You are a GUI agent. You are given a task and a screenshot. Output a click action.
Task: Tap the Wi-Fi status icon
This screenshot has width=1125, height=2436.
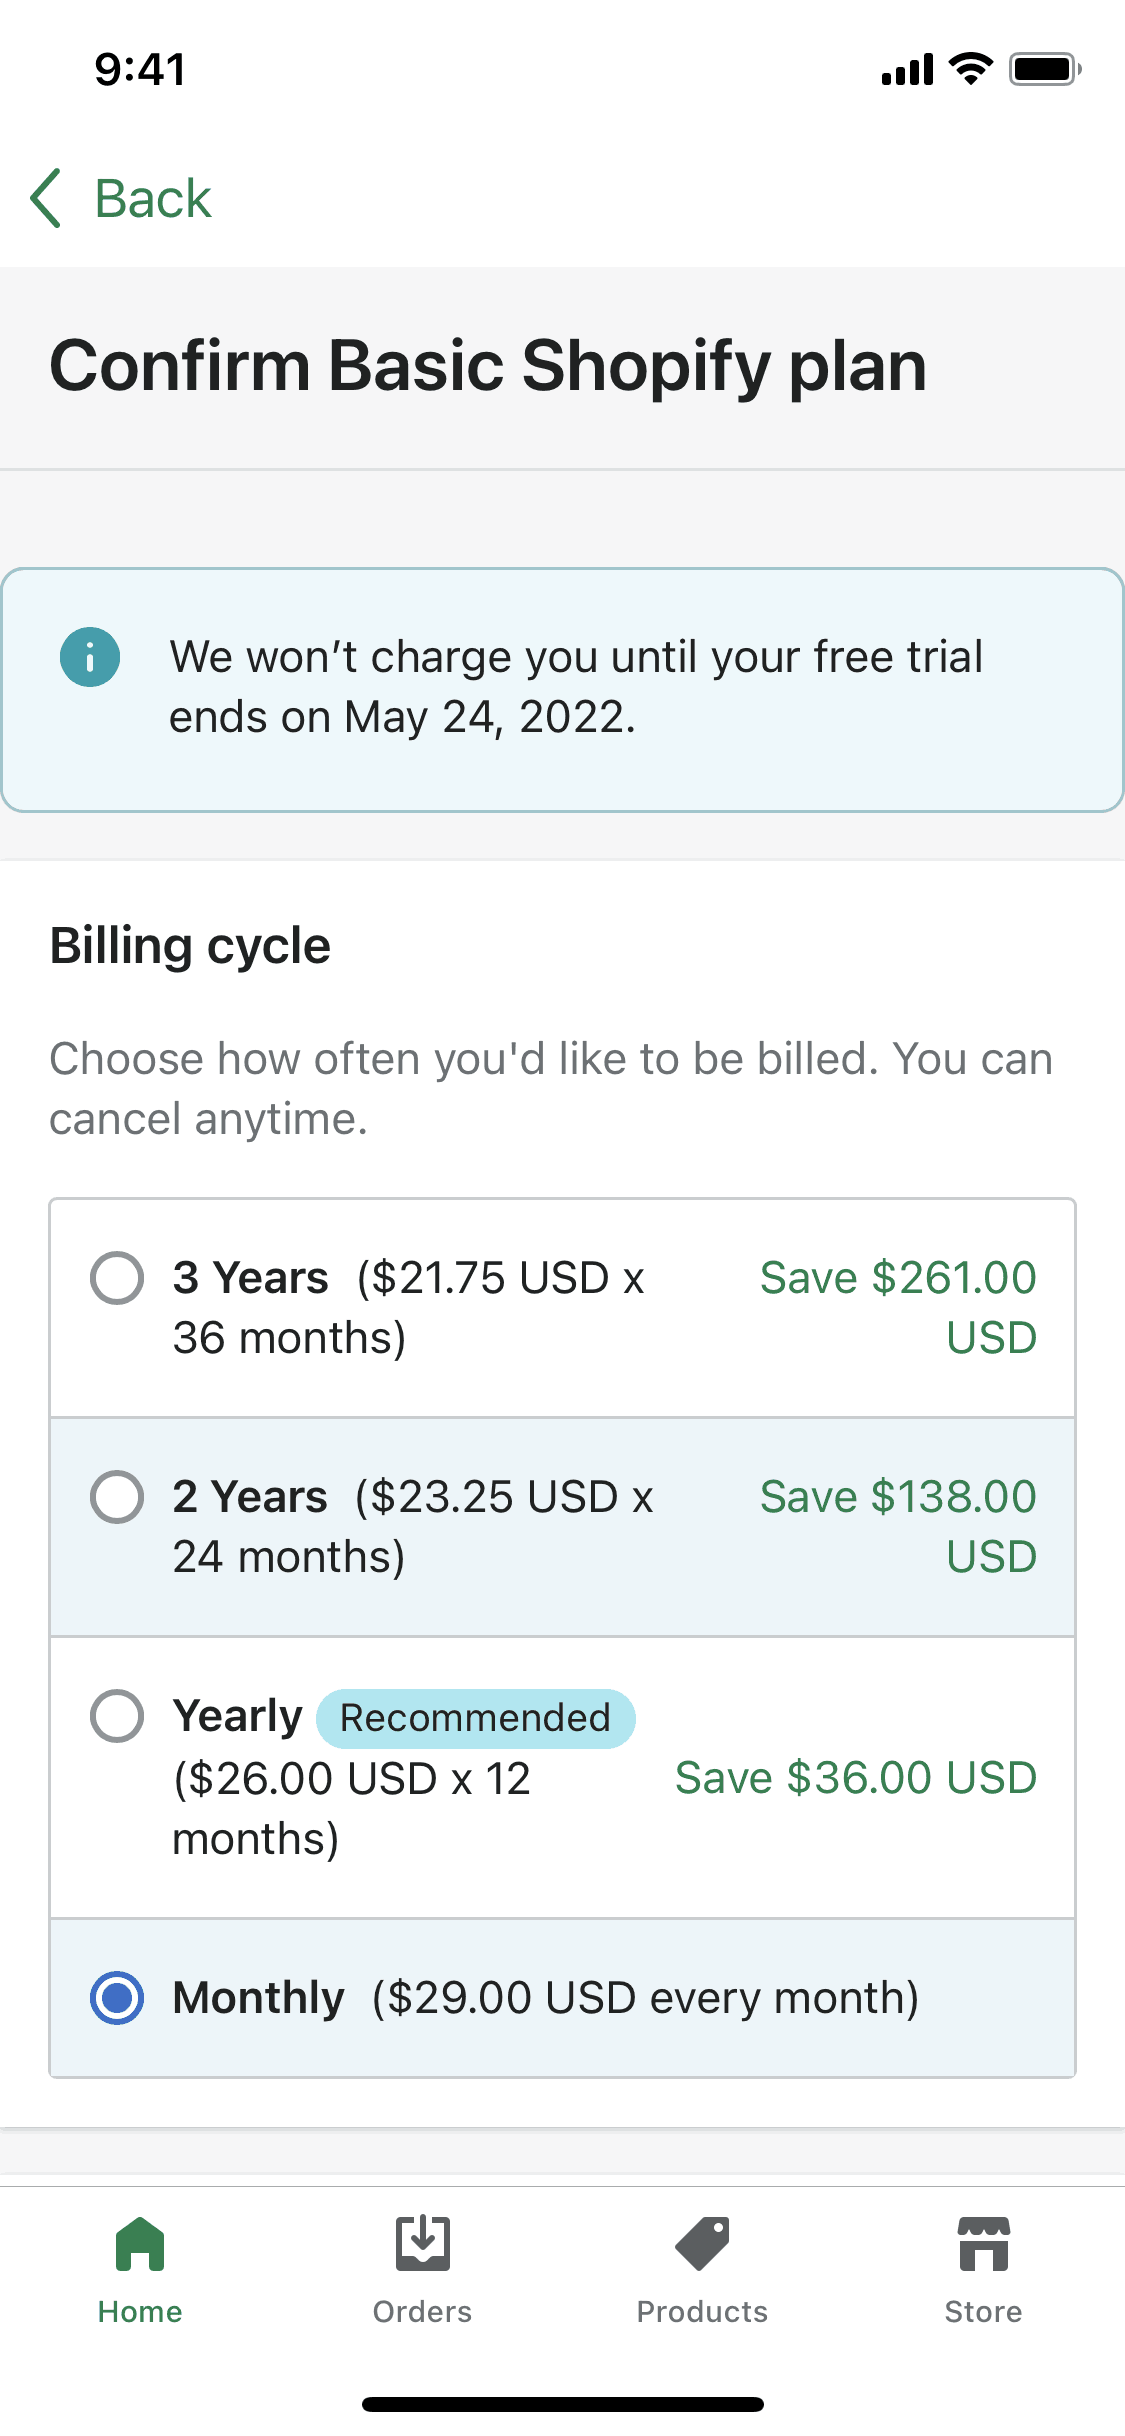pos(969,69)
